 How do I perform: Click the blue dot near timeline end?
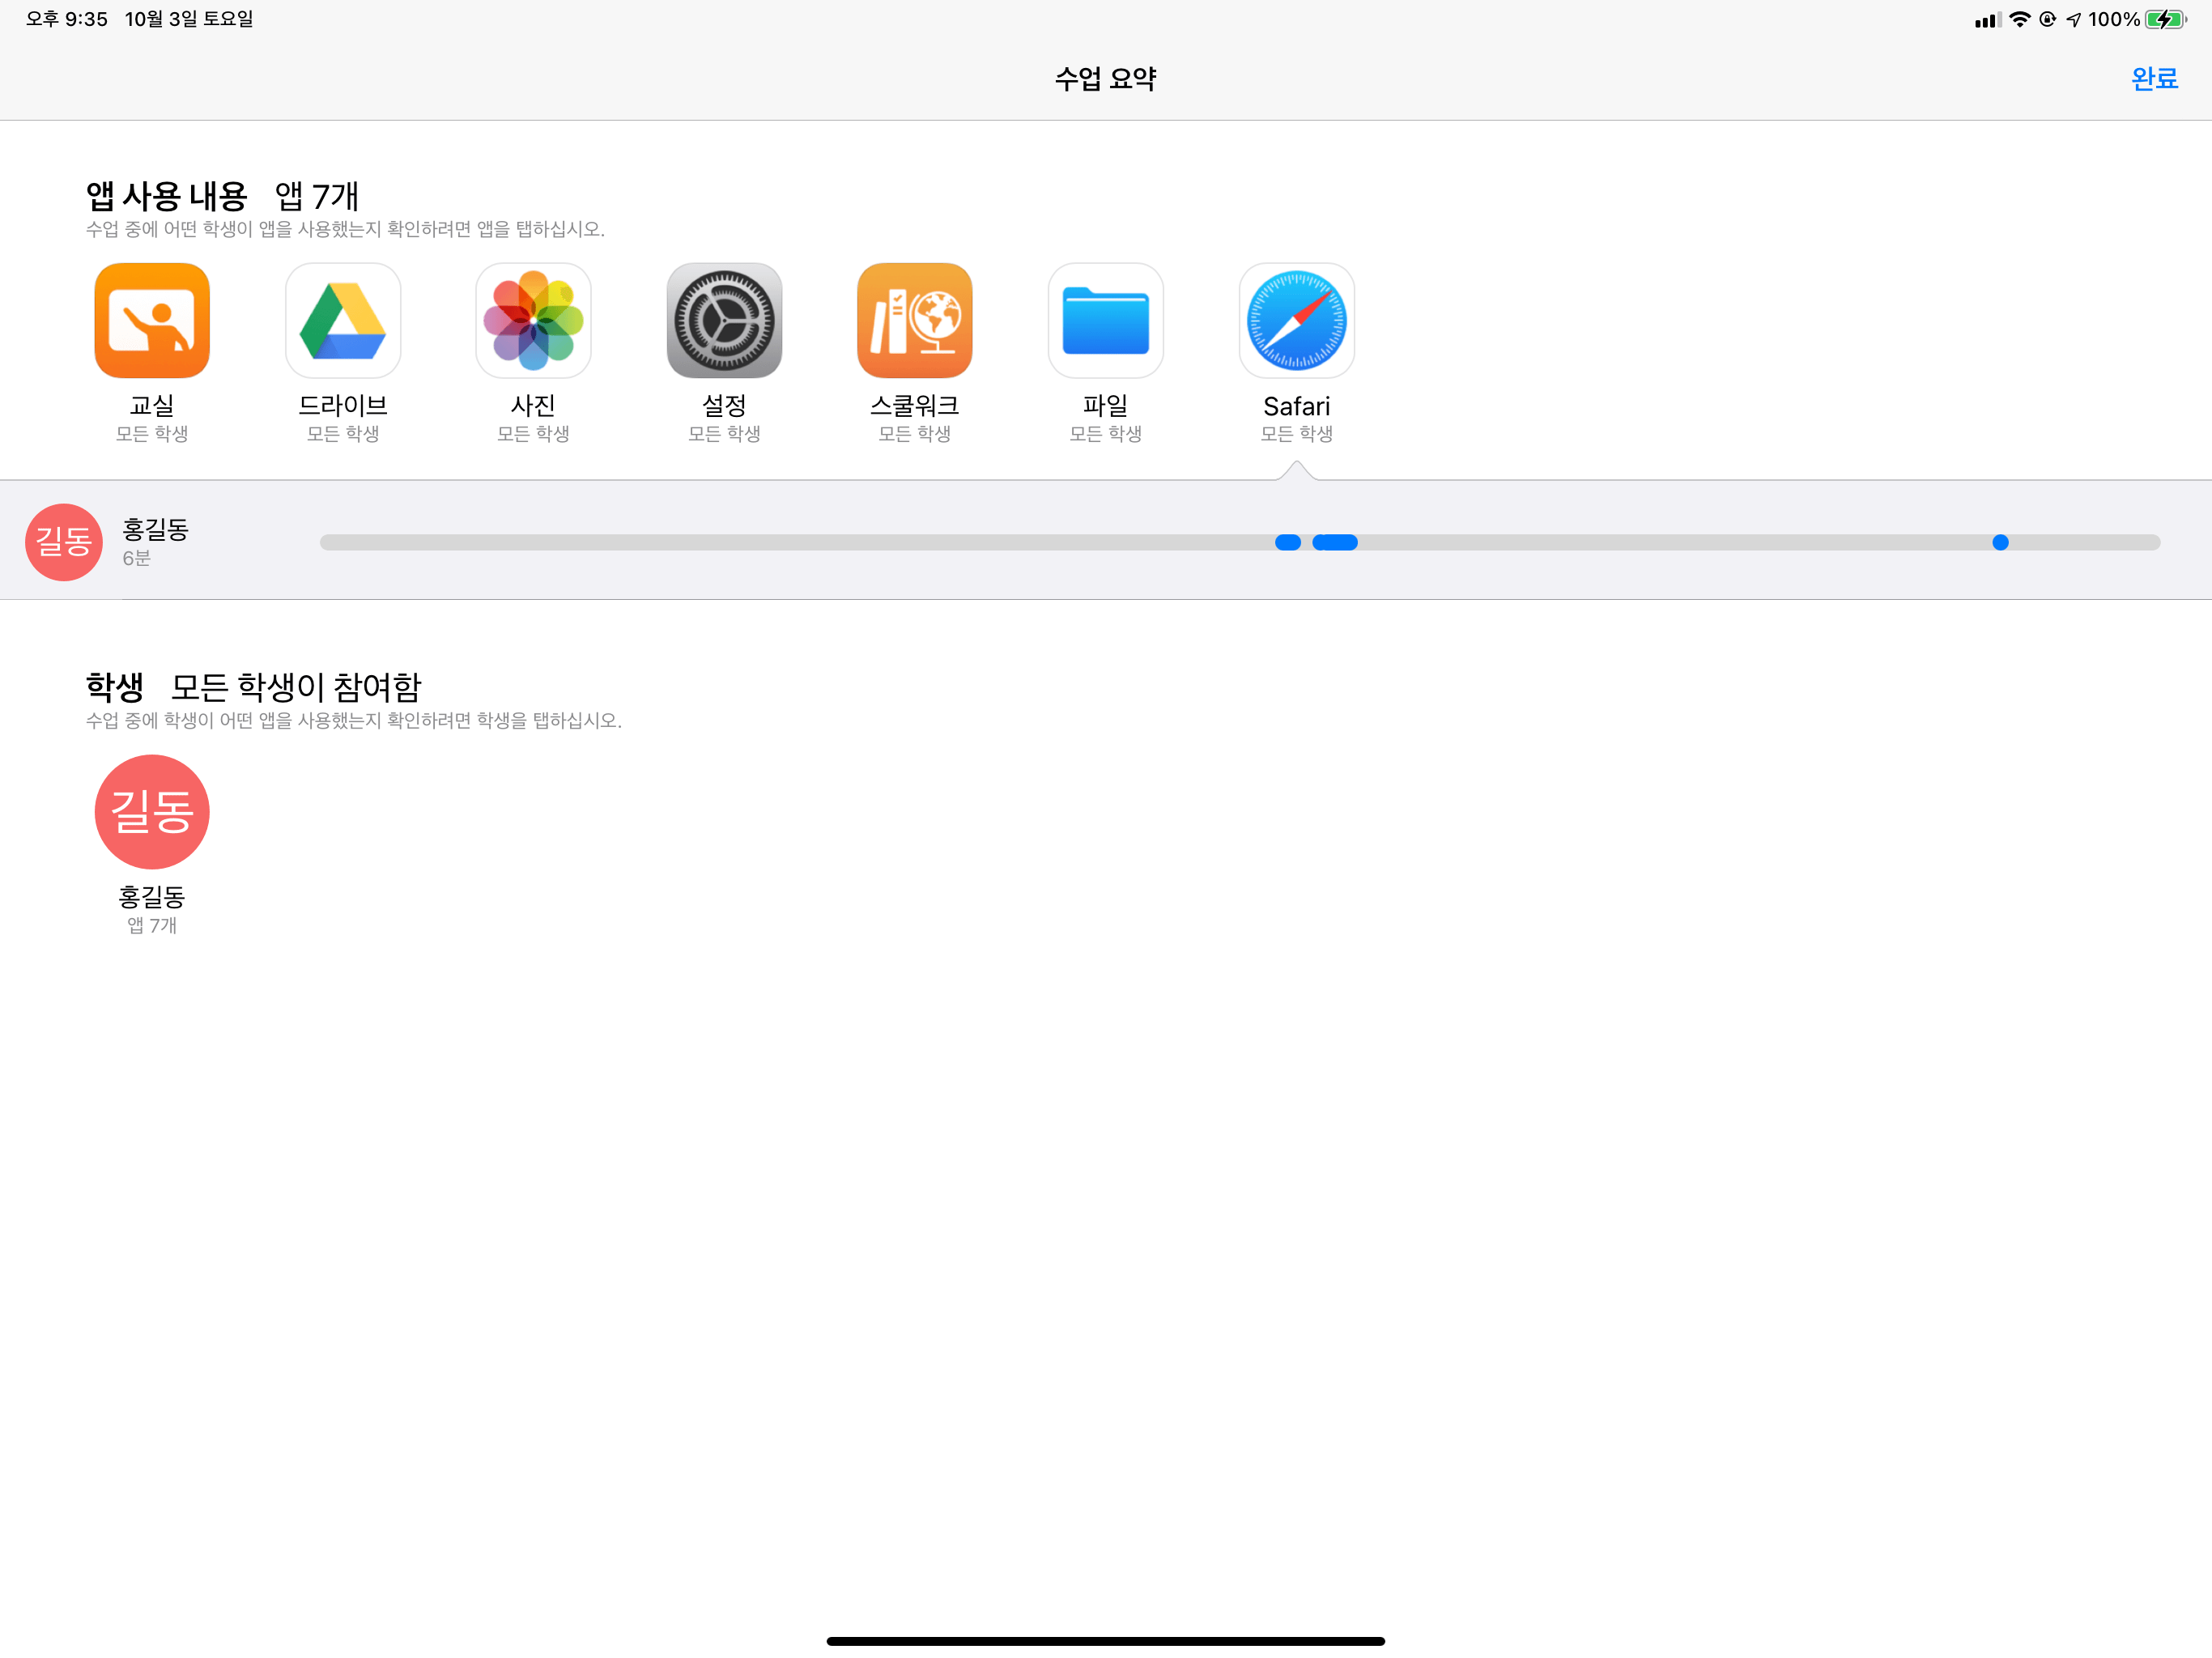[2000, 542]
